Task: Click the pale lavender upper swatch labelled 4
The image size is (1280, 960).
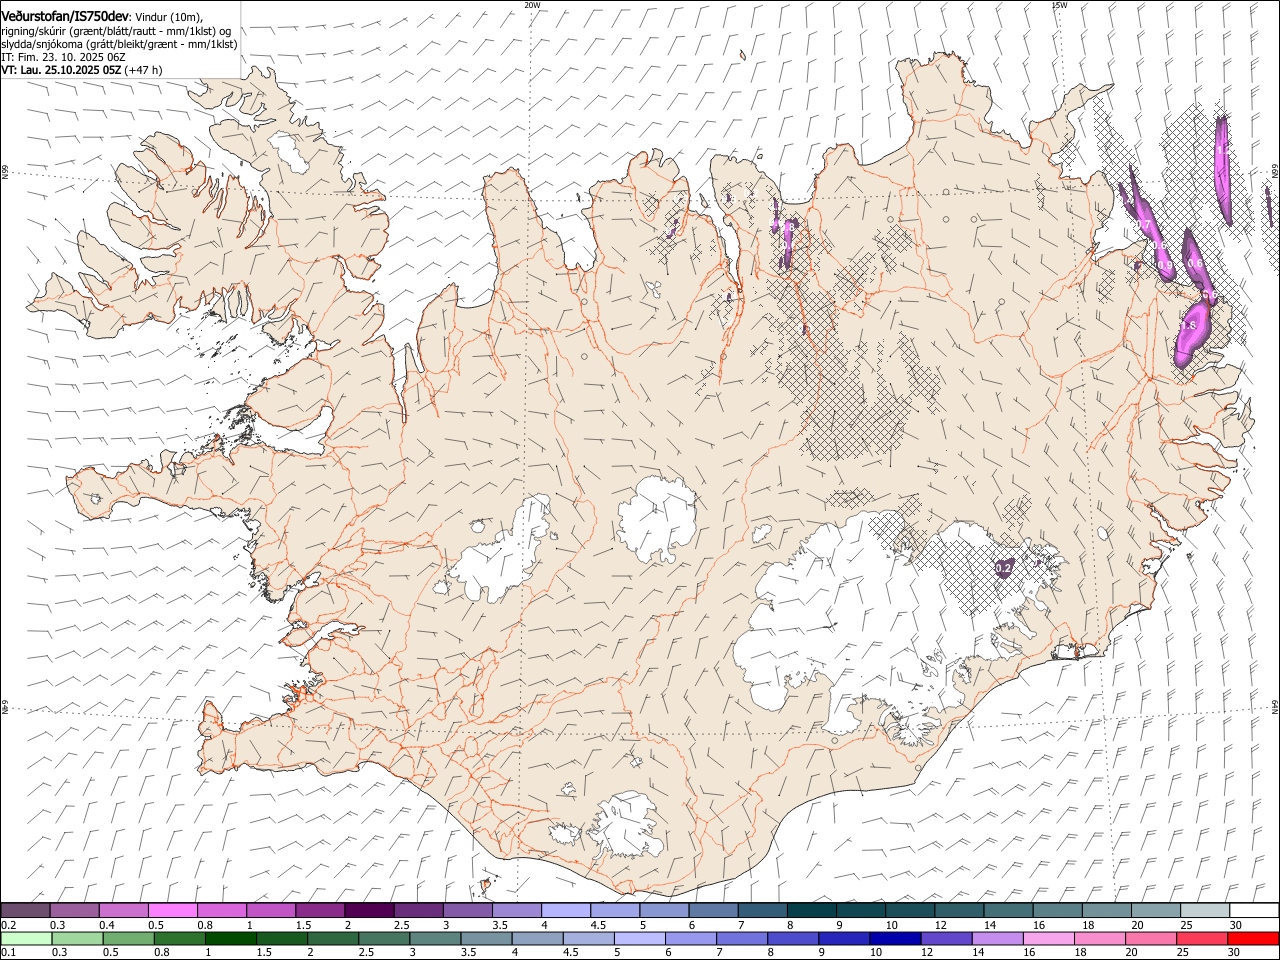Action: [565, 911]
